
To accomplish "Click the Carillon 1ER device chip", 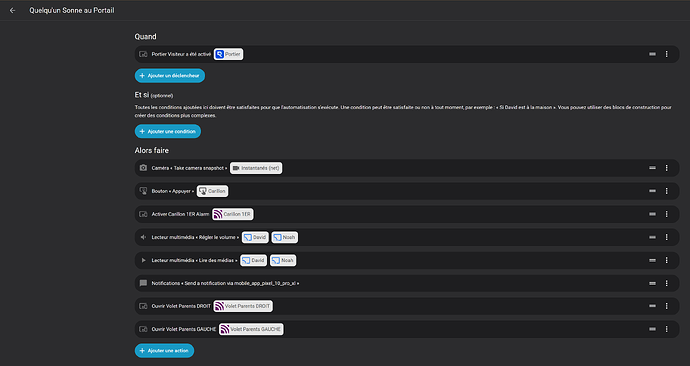I will [x=233, y=214].
